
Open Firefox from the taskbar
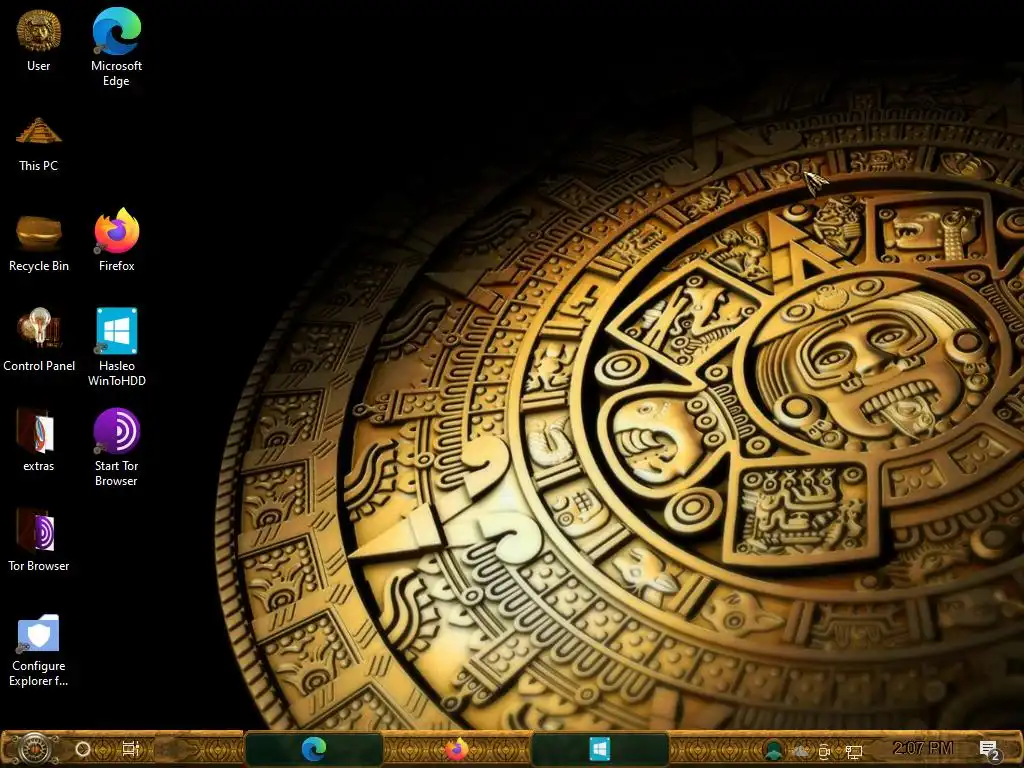[x=456, y=749]
